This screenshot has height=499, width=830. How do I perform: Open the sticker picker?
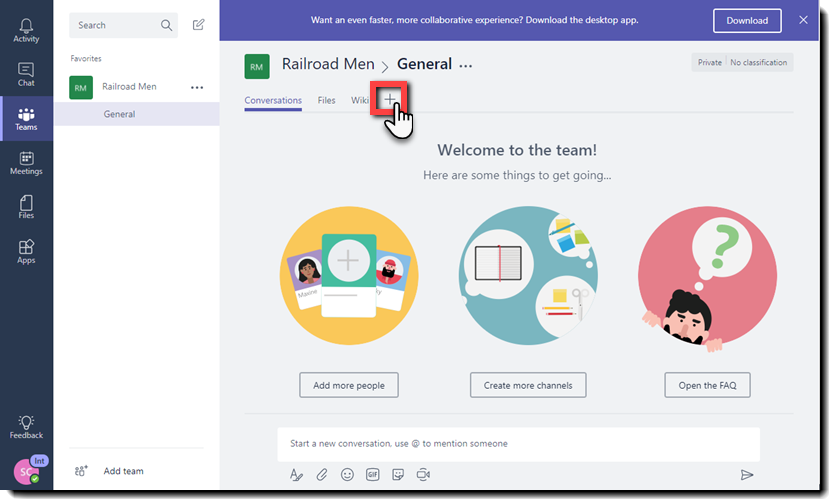pos(398,475)
